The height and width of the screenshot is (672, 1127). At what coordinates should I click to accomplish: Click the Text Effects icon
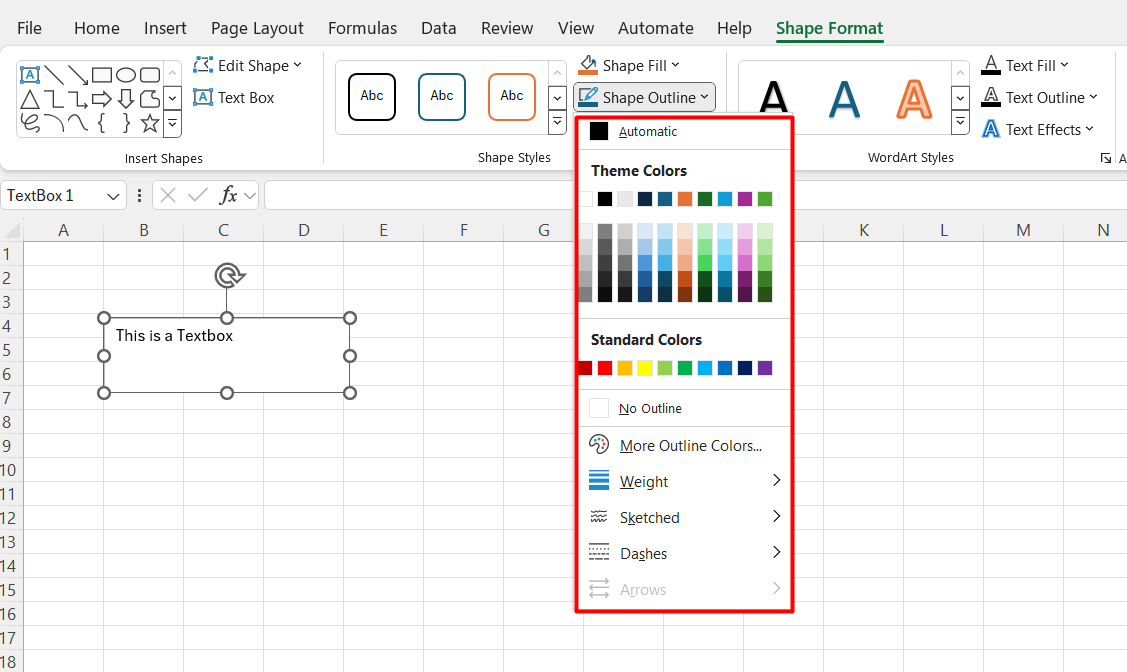[991, 129]
